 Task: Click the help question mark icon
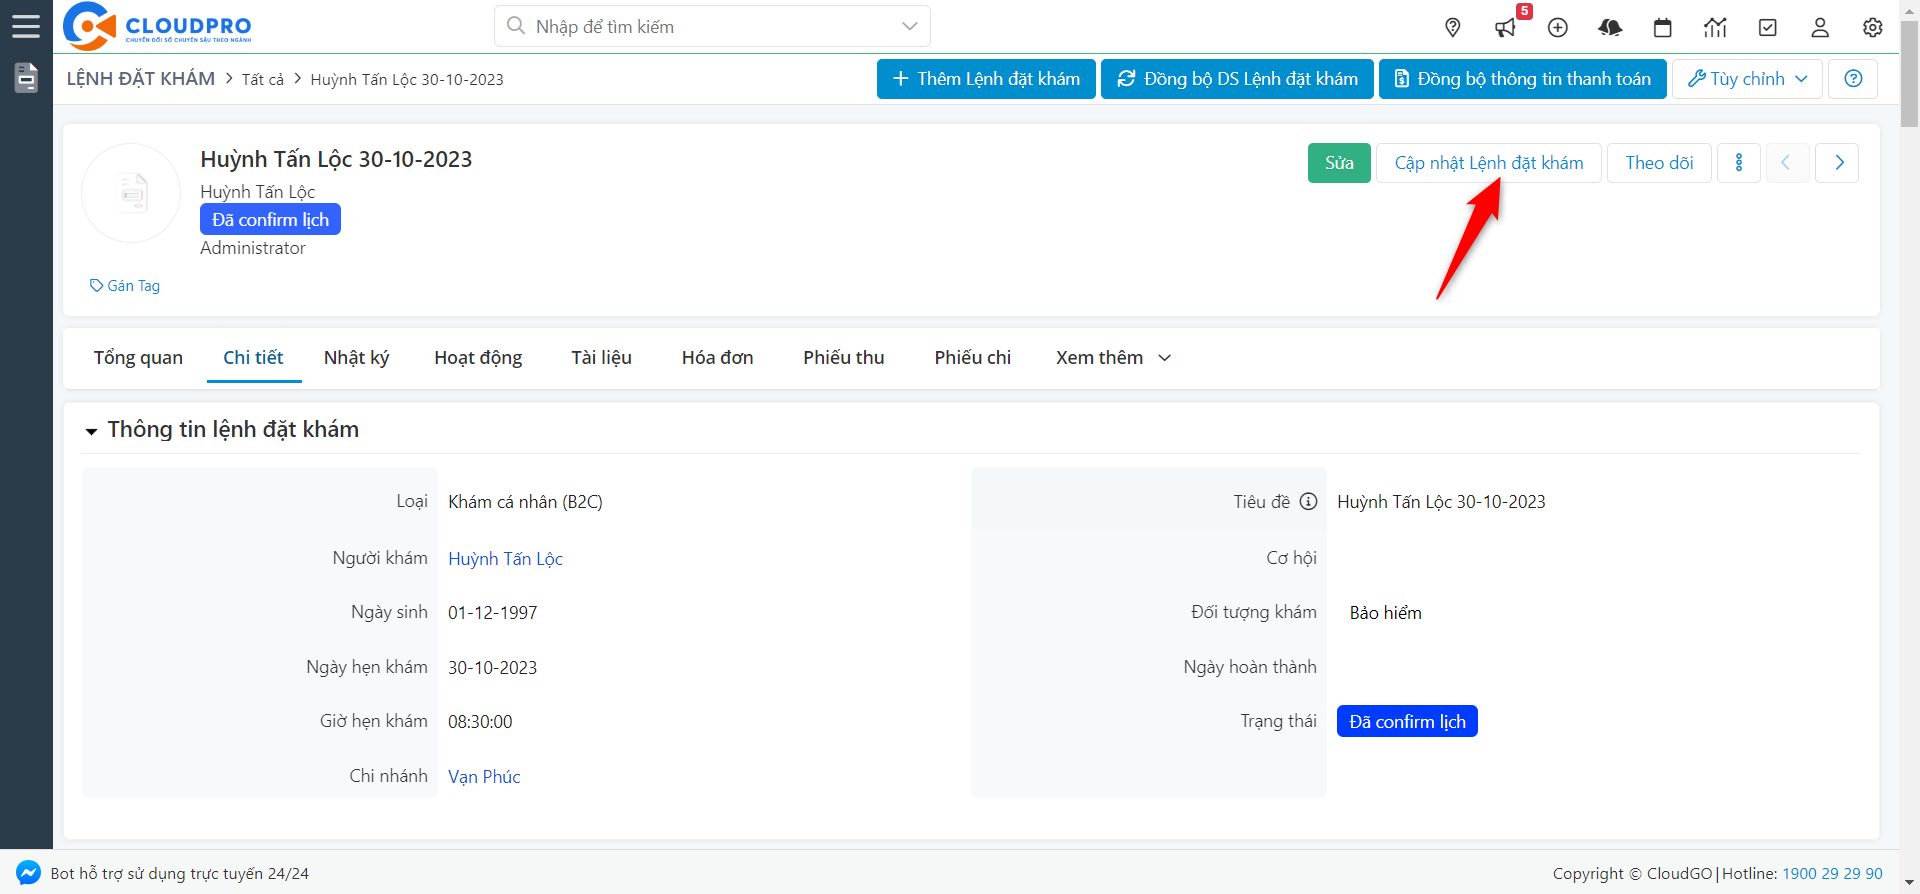pyautogui.click(x=1853, y=79)
